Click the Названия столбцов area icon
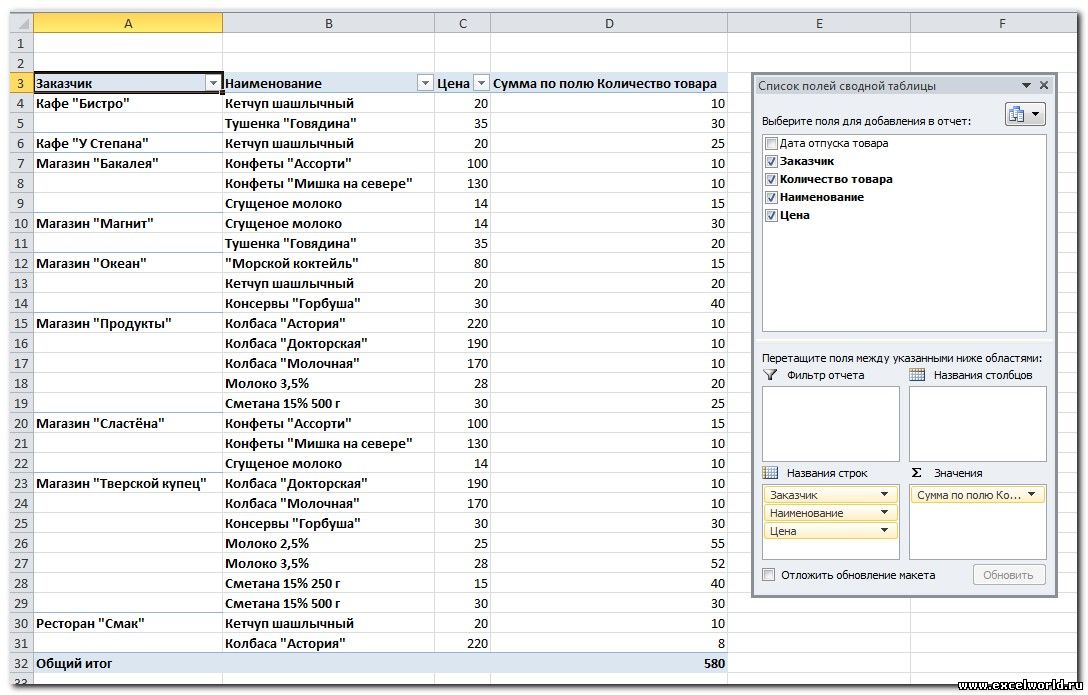Viewport: 1088px width, 695px height. pyautogui.click(x=917, y=375)
